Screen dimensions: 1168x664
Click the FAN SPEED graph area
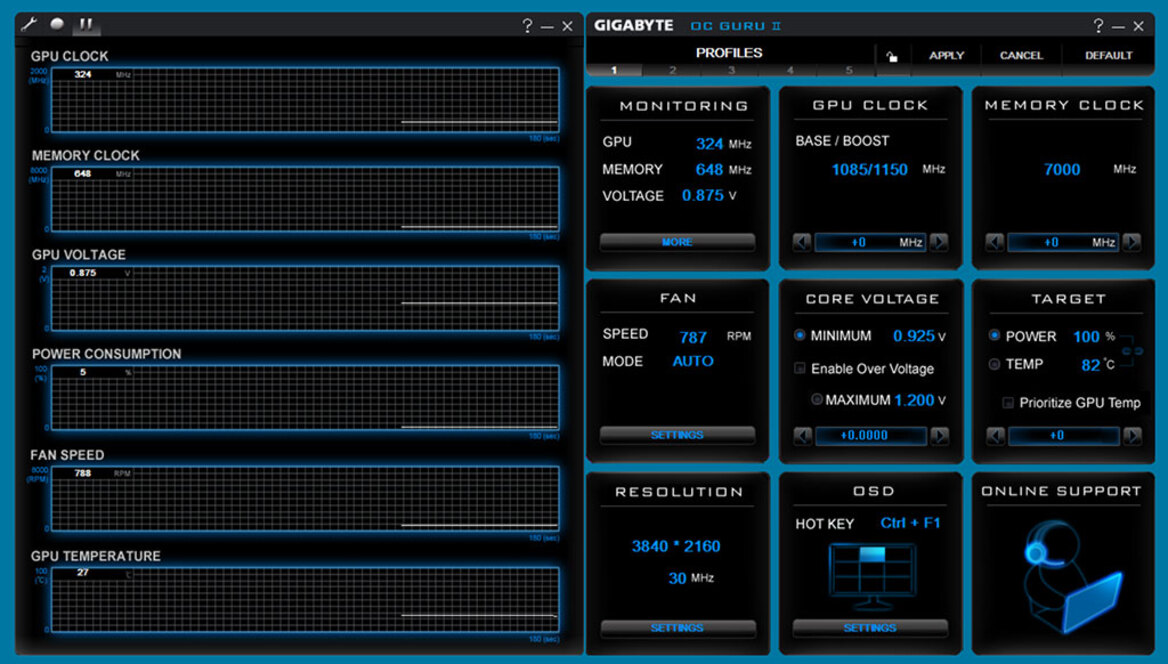(x=305, y=499)
